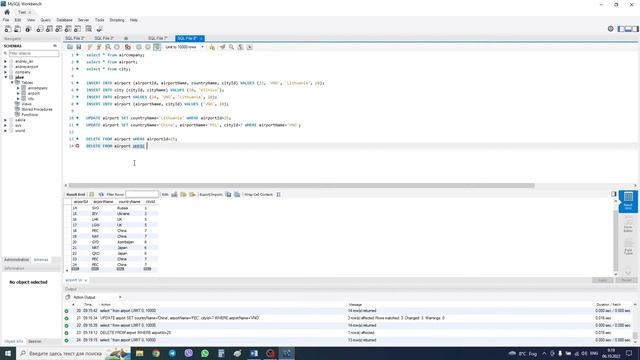Viewport: 640px width, 360px height.
Task: Create a new table icon
Action: 49,29
